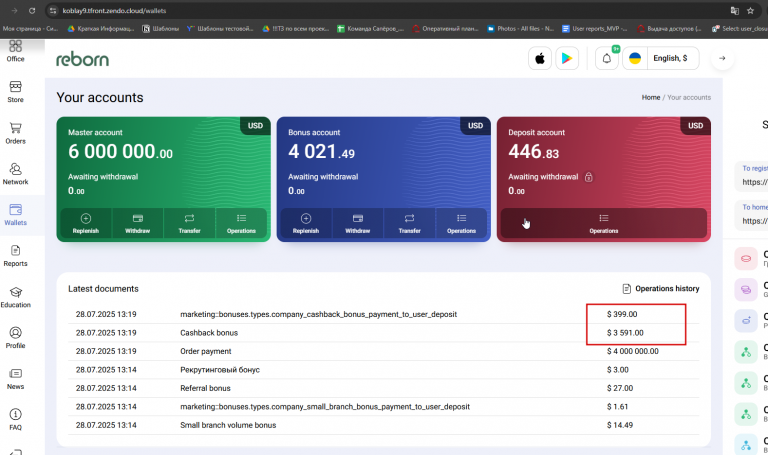The width and height of the screenshot is (768, 455).
Task: Click the Bonus account balance 4 021.49
Action: pos(321,152)
